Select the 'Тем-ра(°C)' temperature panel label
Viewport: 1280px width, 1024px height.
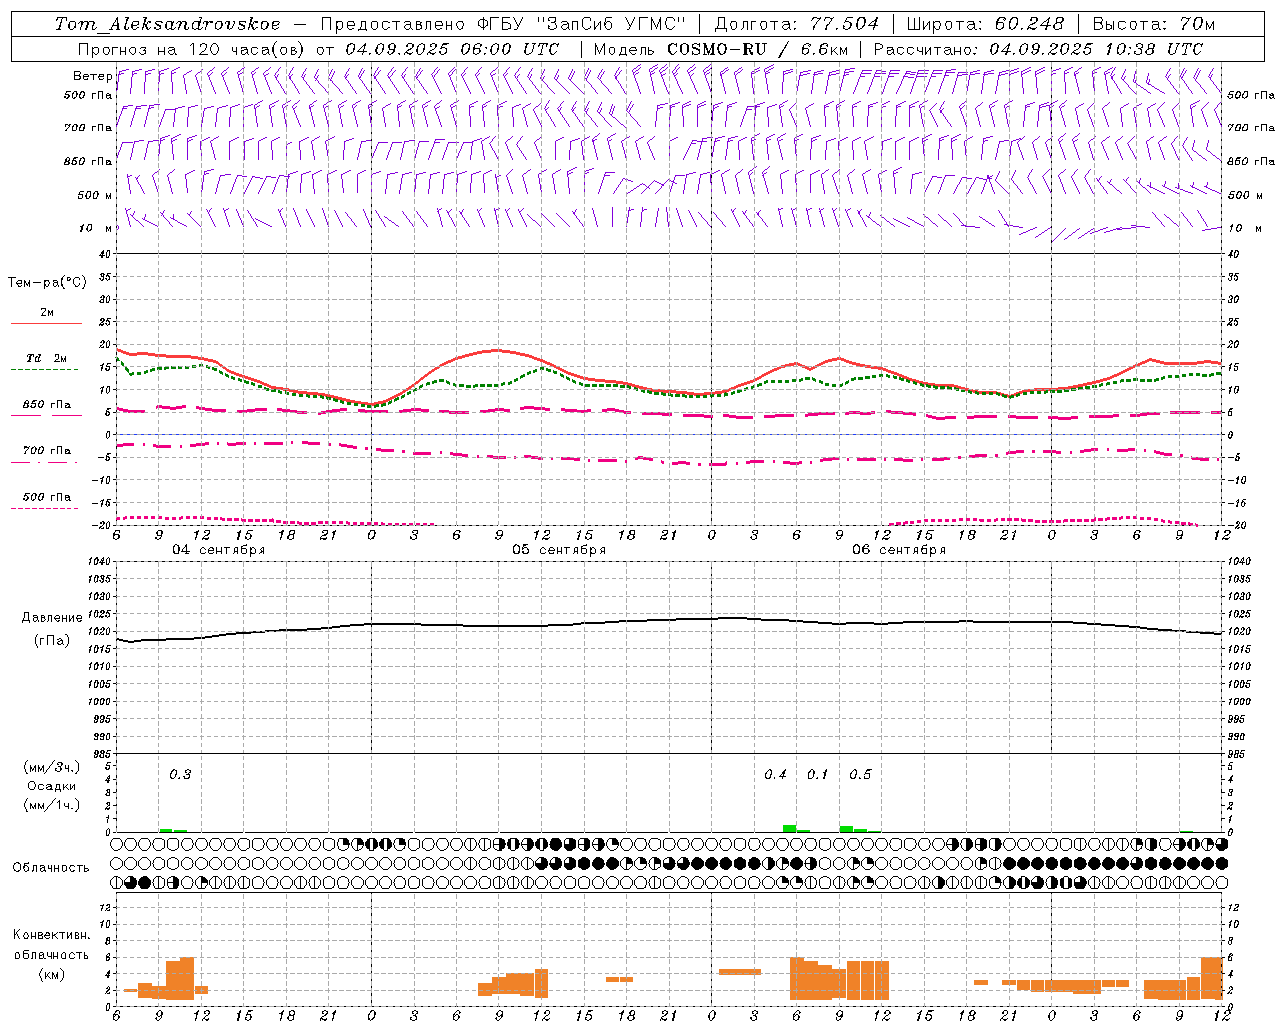coord(47,283)
